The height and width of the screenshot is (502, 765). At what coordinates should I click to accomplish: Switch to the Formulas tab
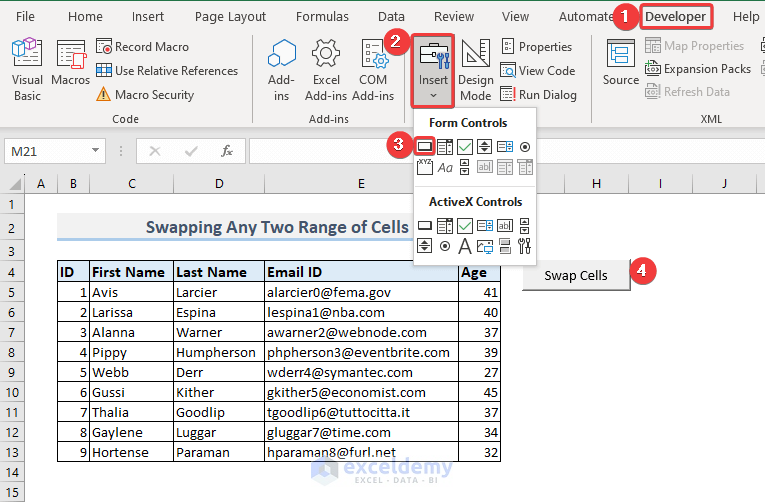point(322,17)
